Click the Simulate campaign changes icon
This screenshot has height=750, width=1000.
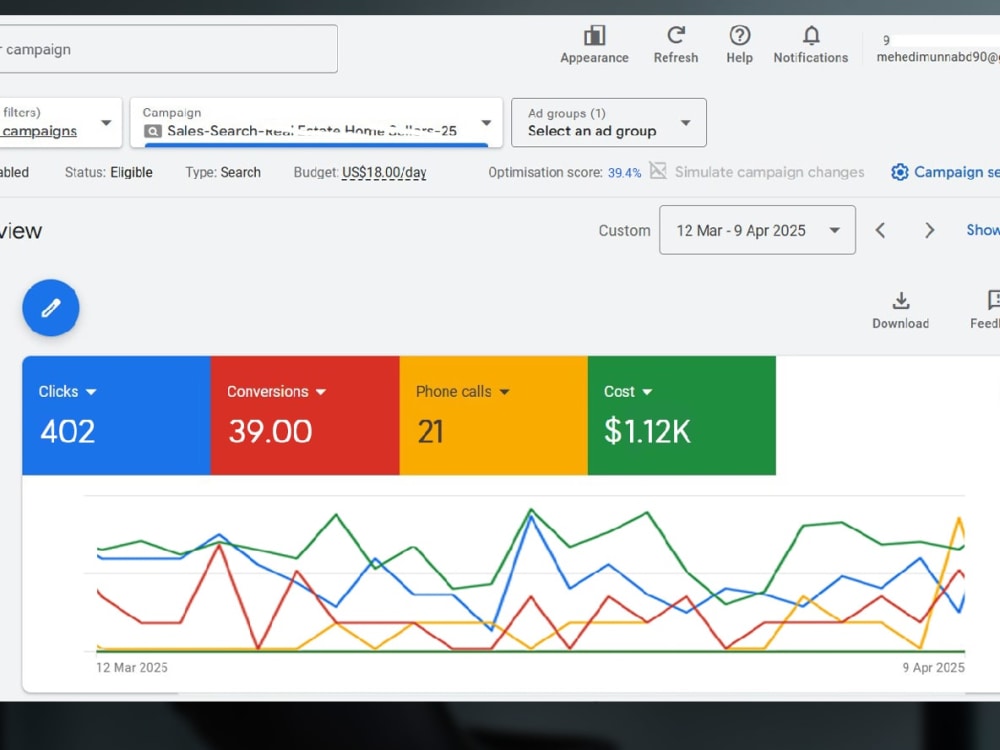(x=658, y=171)
